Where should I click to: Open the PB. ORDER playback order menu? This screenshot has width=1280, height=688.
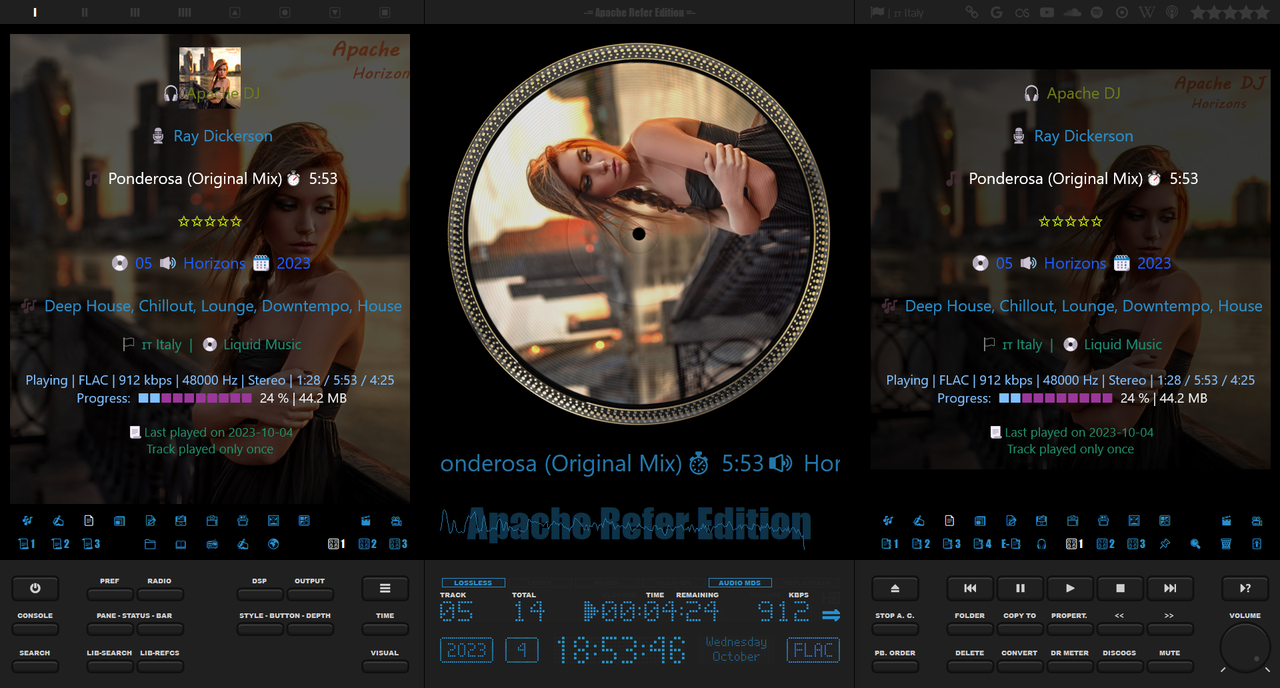(895, 666)
